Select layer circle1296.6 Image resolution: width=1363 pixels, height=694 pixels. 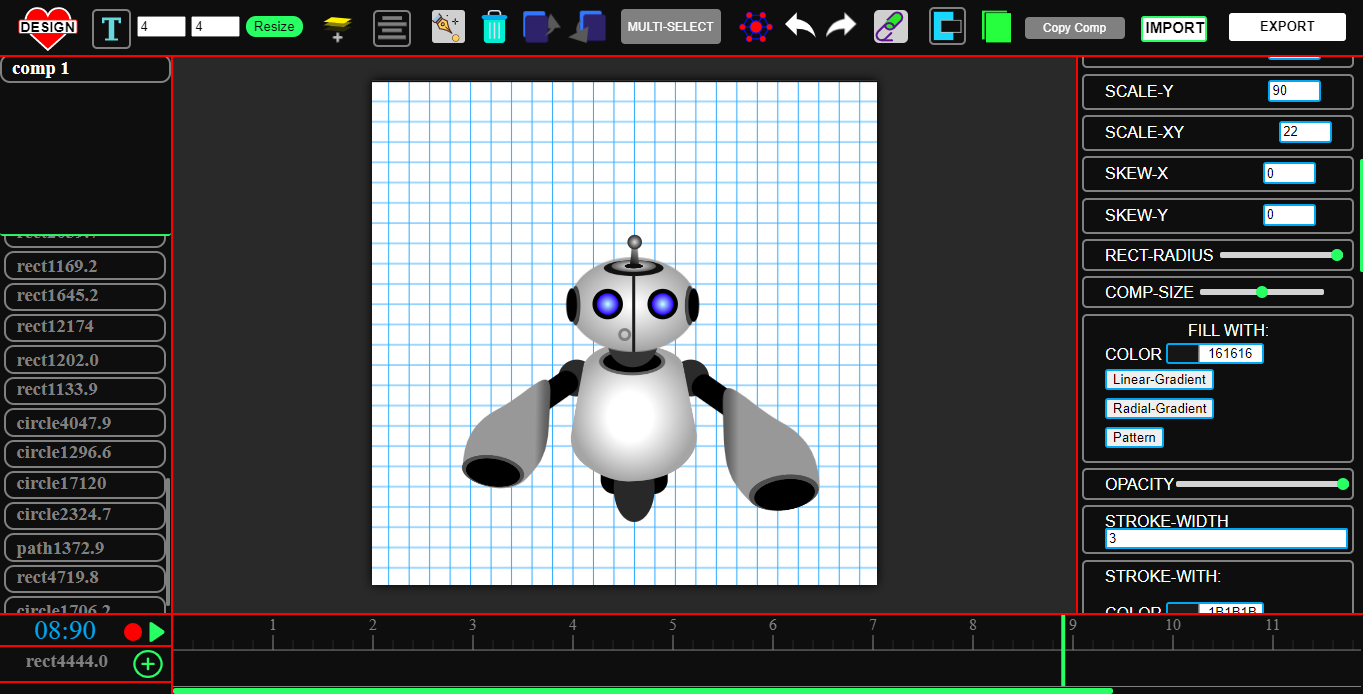click(x=85, y=453)
